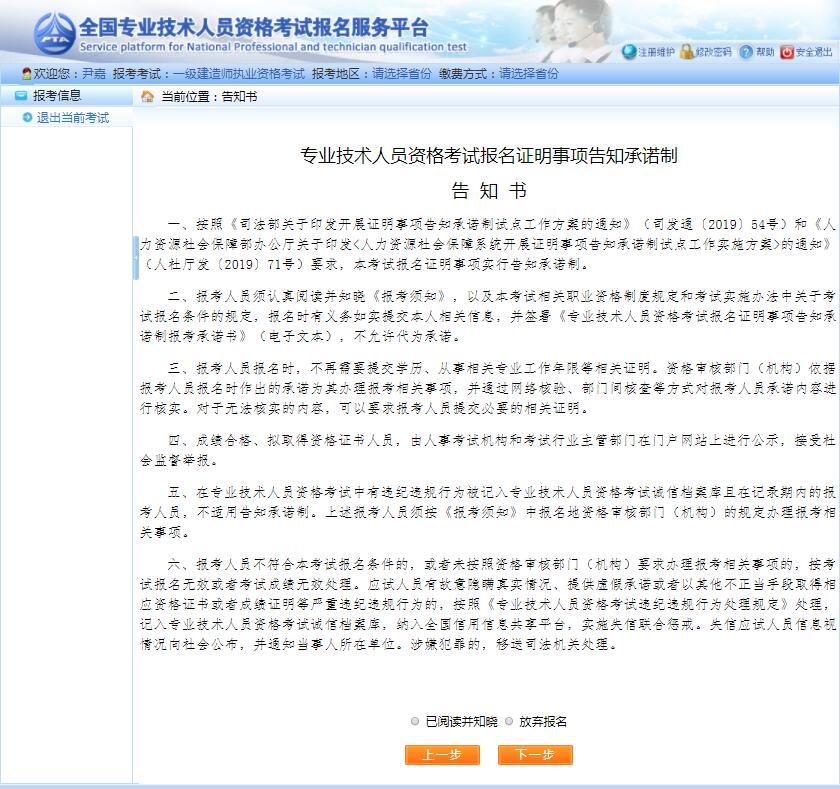
Task: Click the 上一步 button
Action: 442,755
